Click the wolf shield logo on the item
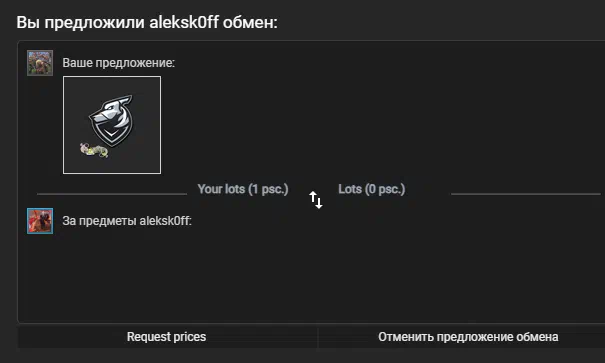Viewport: 605px width, 363px height. pyautogui.click(x=112, y=120)
